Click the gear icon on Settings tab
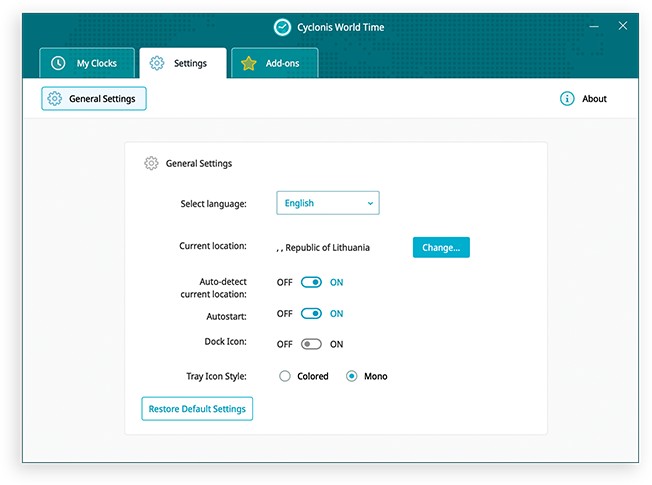This screenshot has height=485, width=652. pyautogui.click(x=157, y=63)
